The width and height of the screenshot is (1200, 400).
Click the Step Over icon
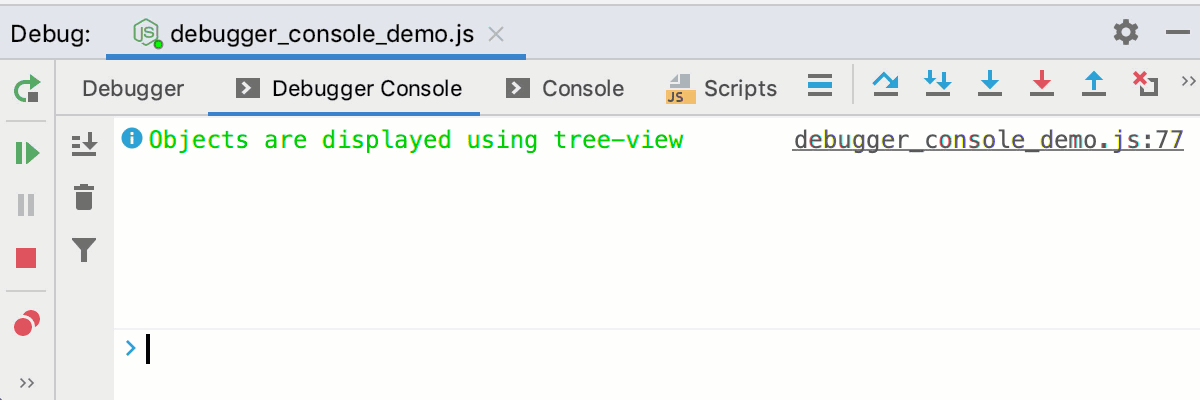pos(885,84)
